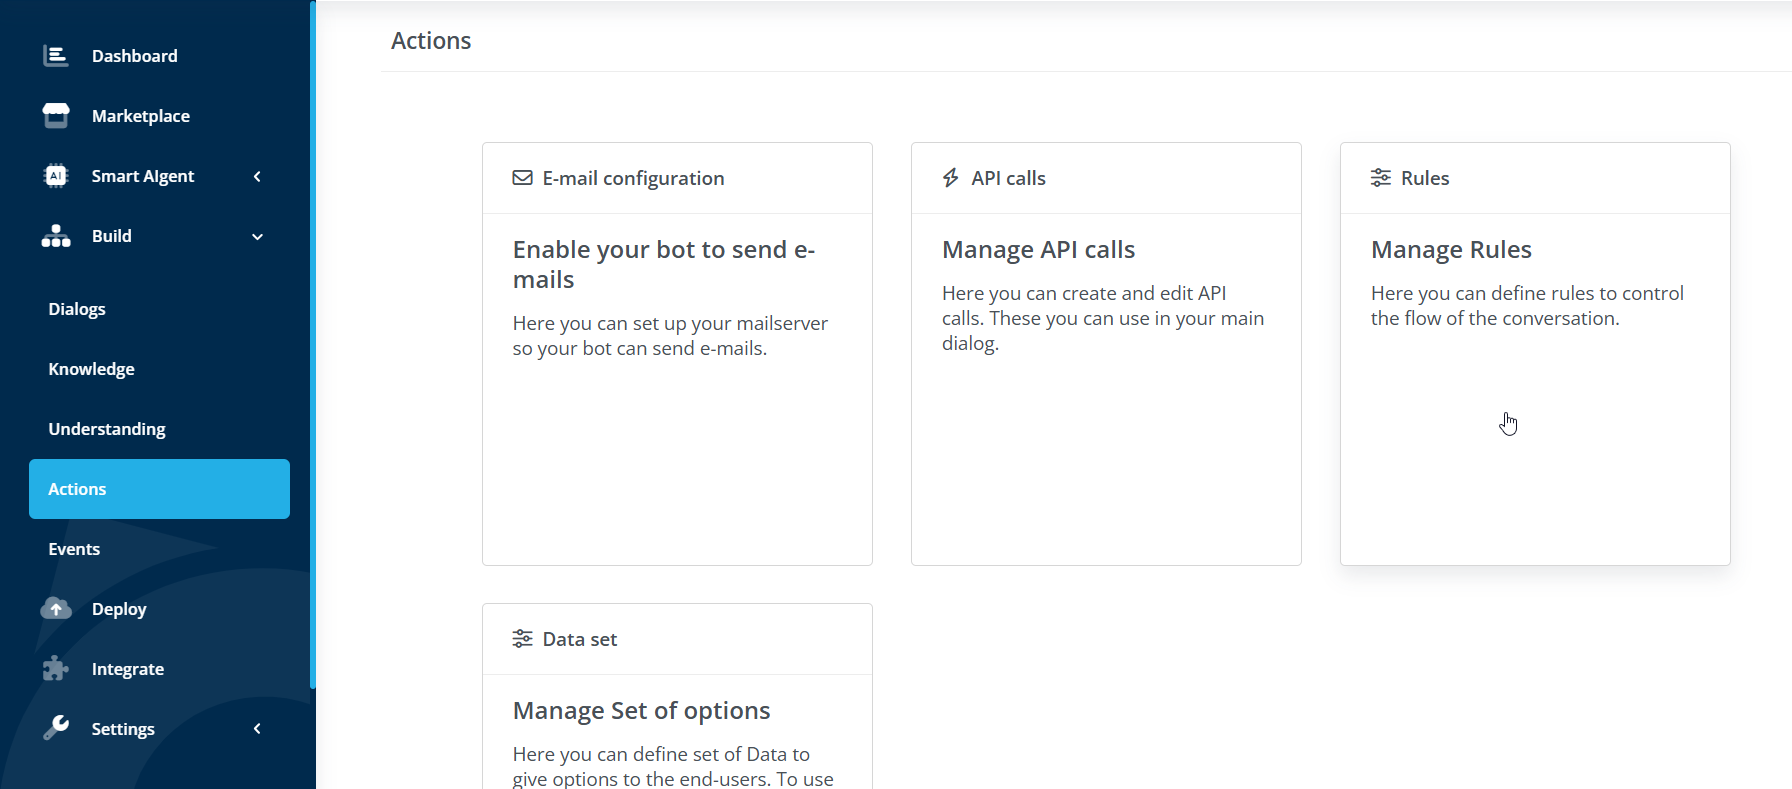Expand the Smart Algent submenu chevron
Viewport: 1792px width, 789px height.
click(257, 176)
